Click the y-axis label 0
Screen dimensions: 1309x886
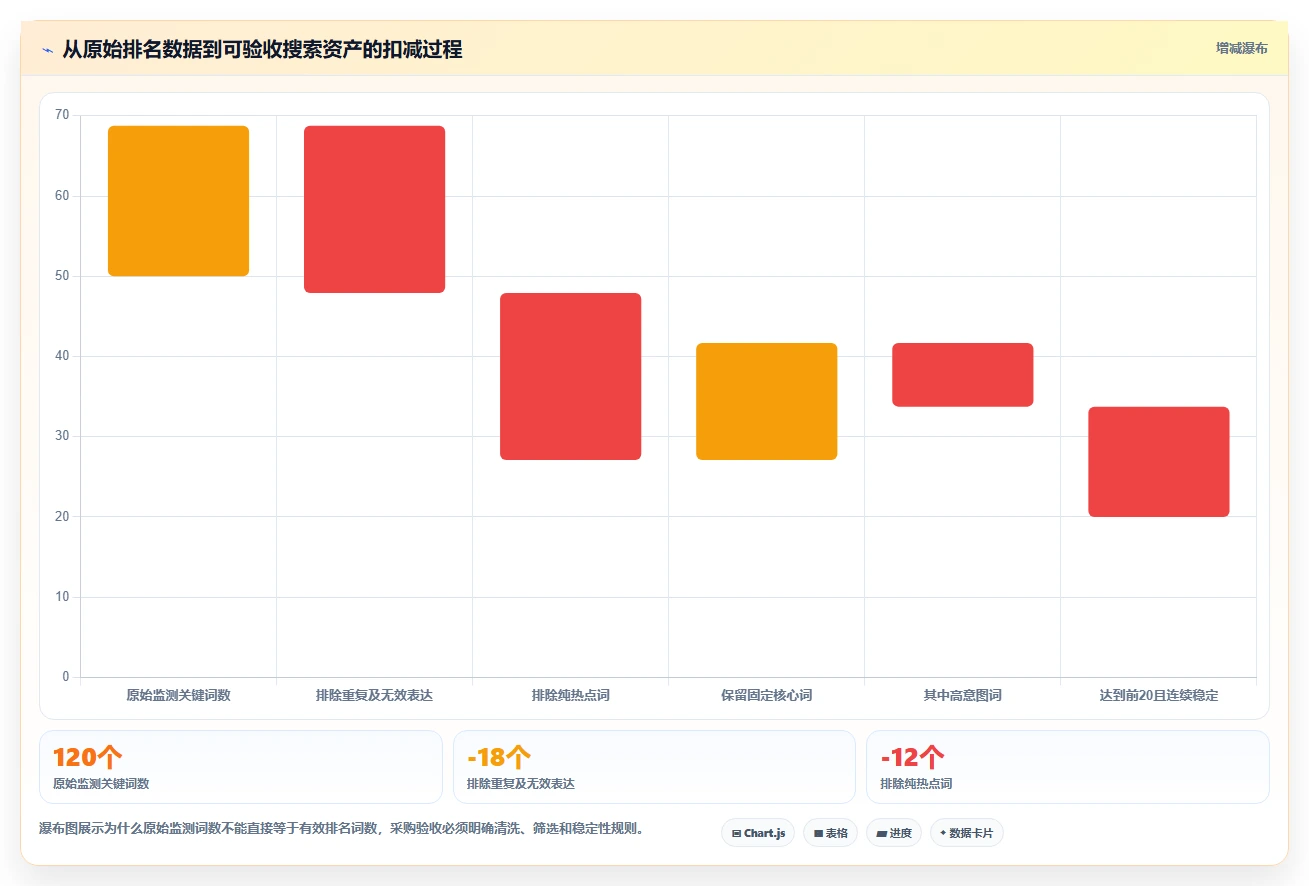click(66, 677)
